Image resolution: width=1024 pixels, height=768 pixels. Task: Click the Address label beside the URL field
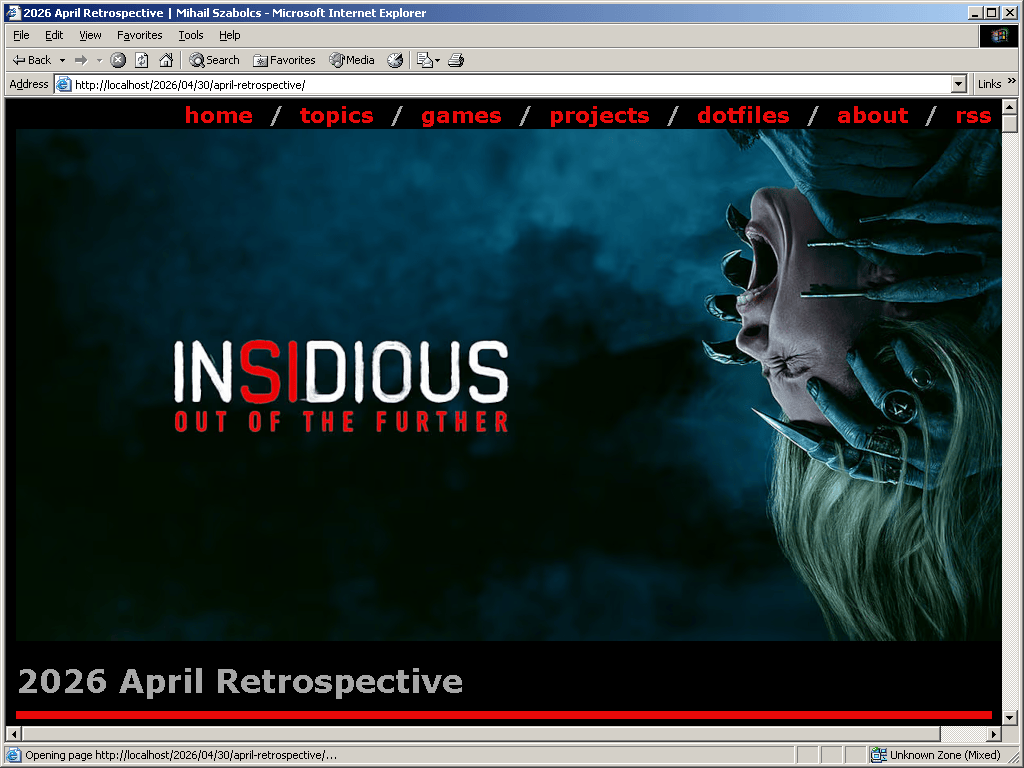pos(29,84)
